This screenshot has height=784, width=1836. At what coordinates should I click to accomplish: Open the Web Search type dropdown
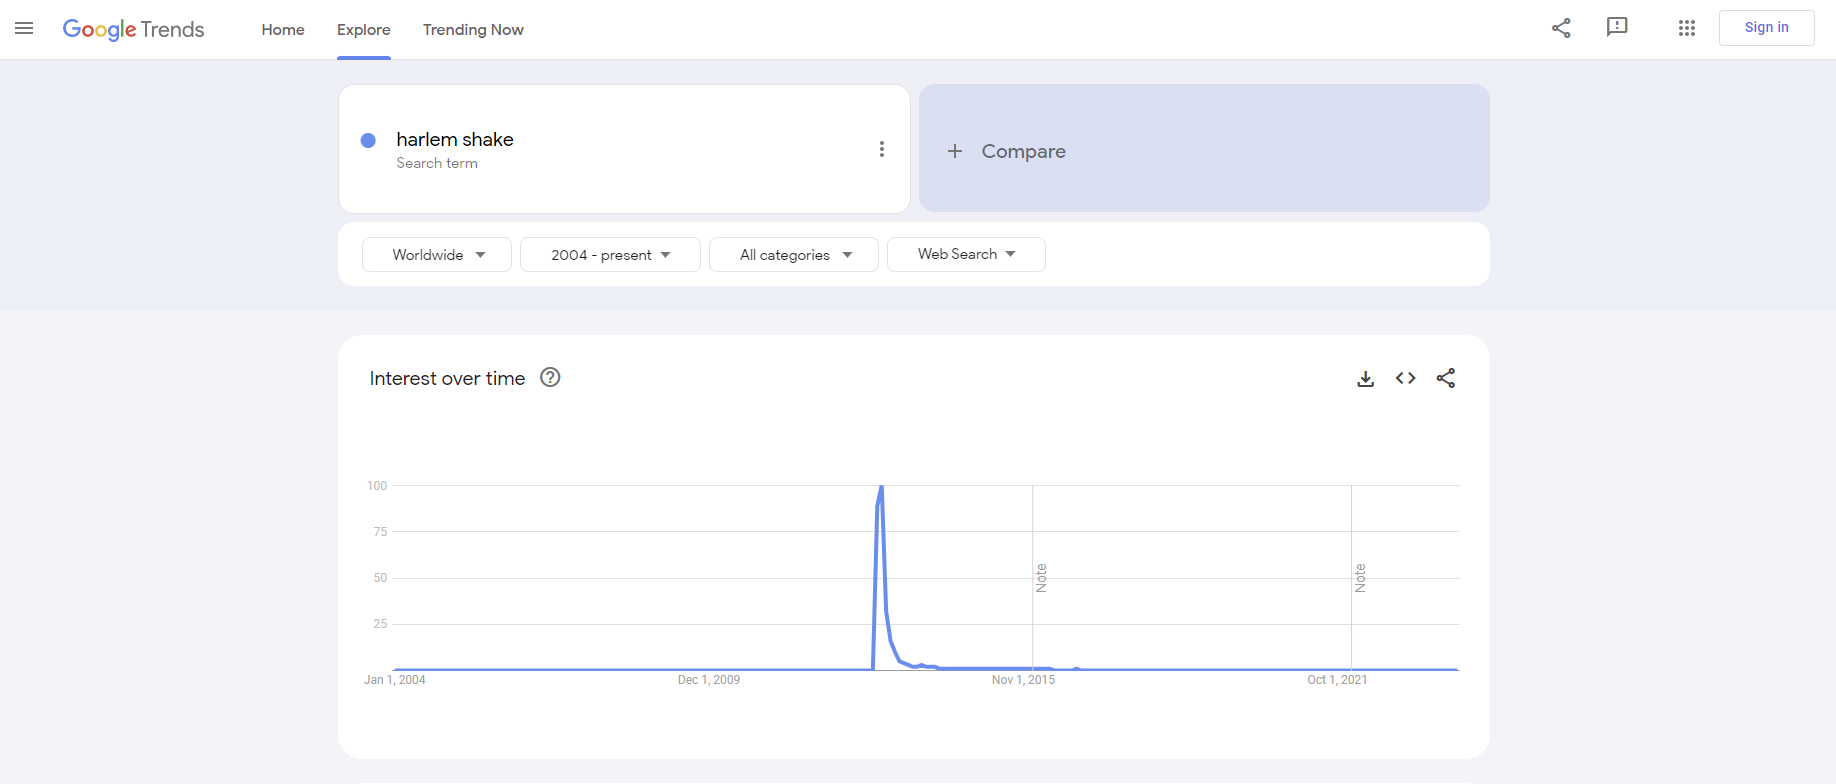coord(966,254)
